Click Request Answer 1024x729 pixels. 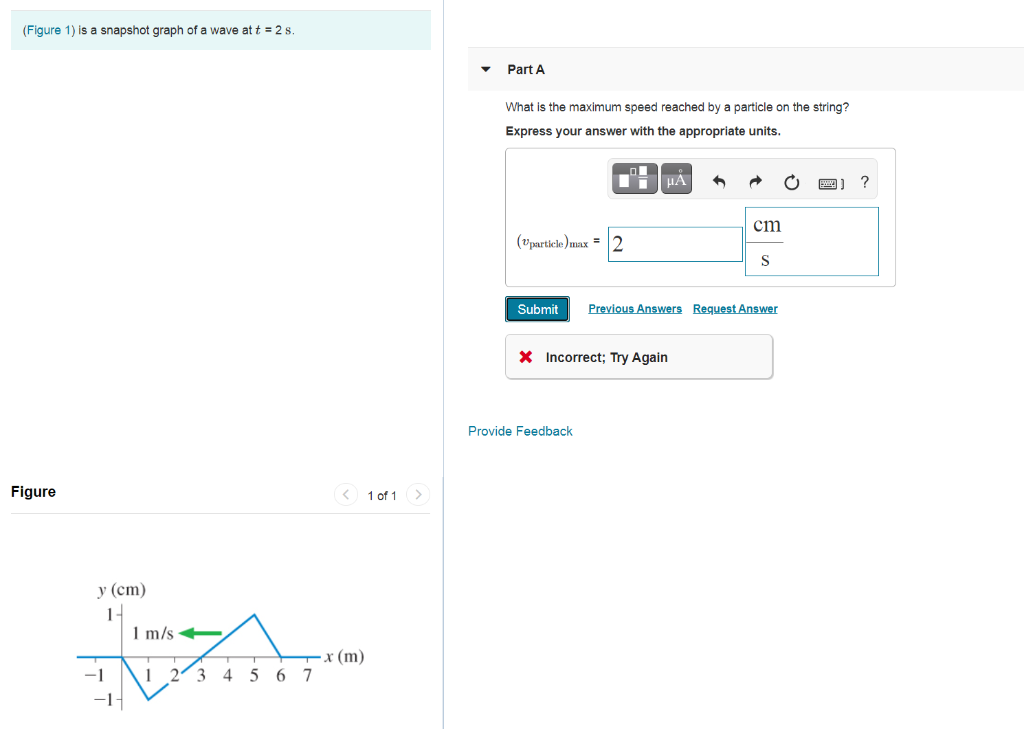(x=735, y=308)
